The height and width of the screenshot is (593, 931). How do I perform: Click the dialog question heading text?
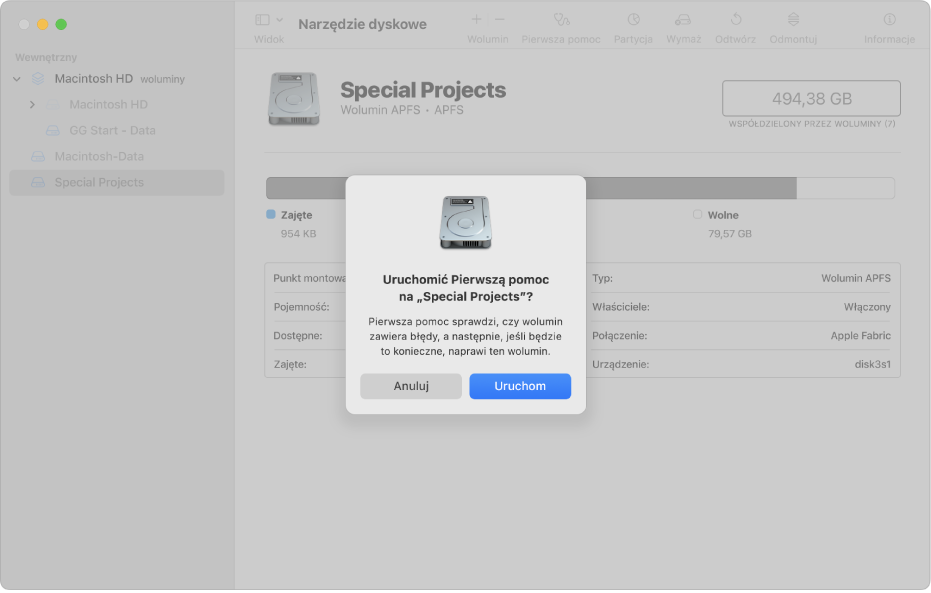point(466,288)
